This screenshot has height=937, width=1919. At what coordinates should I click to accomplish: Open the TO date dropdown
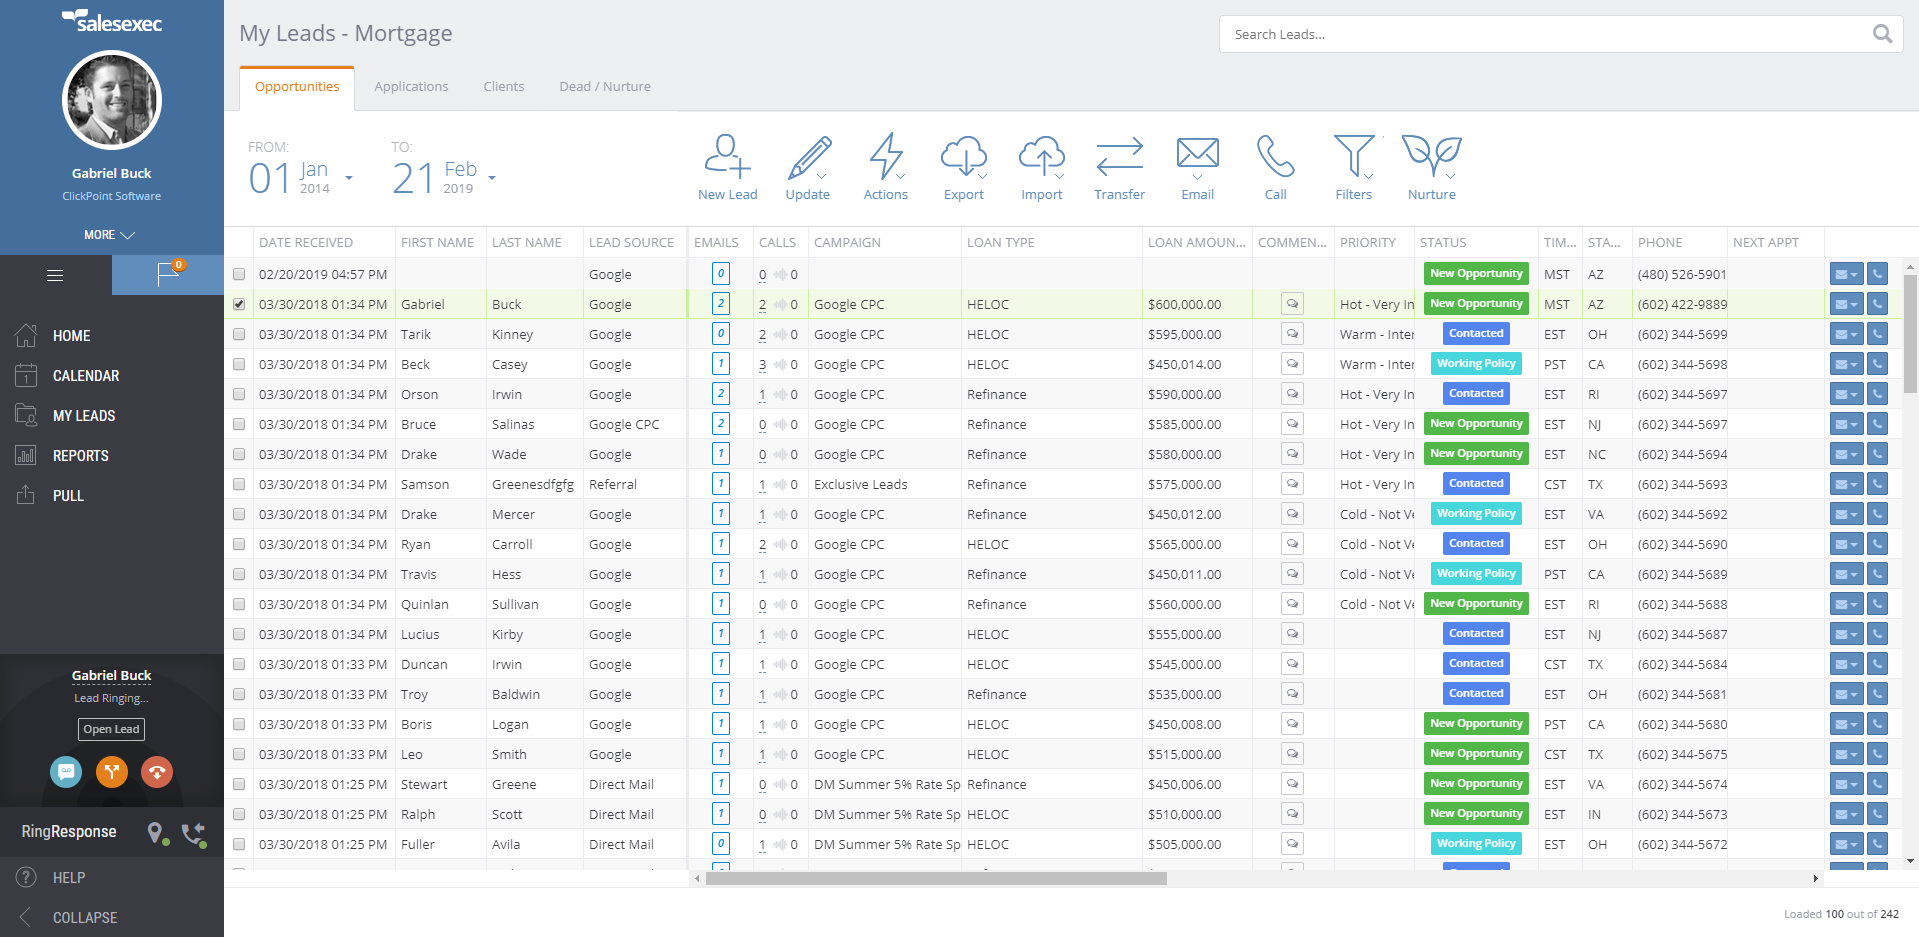point(491,178)
